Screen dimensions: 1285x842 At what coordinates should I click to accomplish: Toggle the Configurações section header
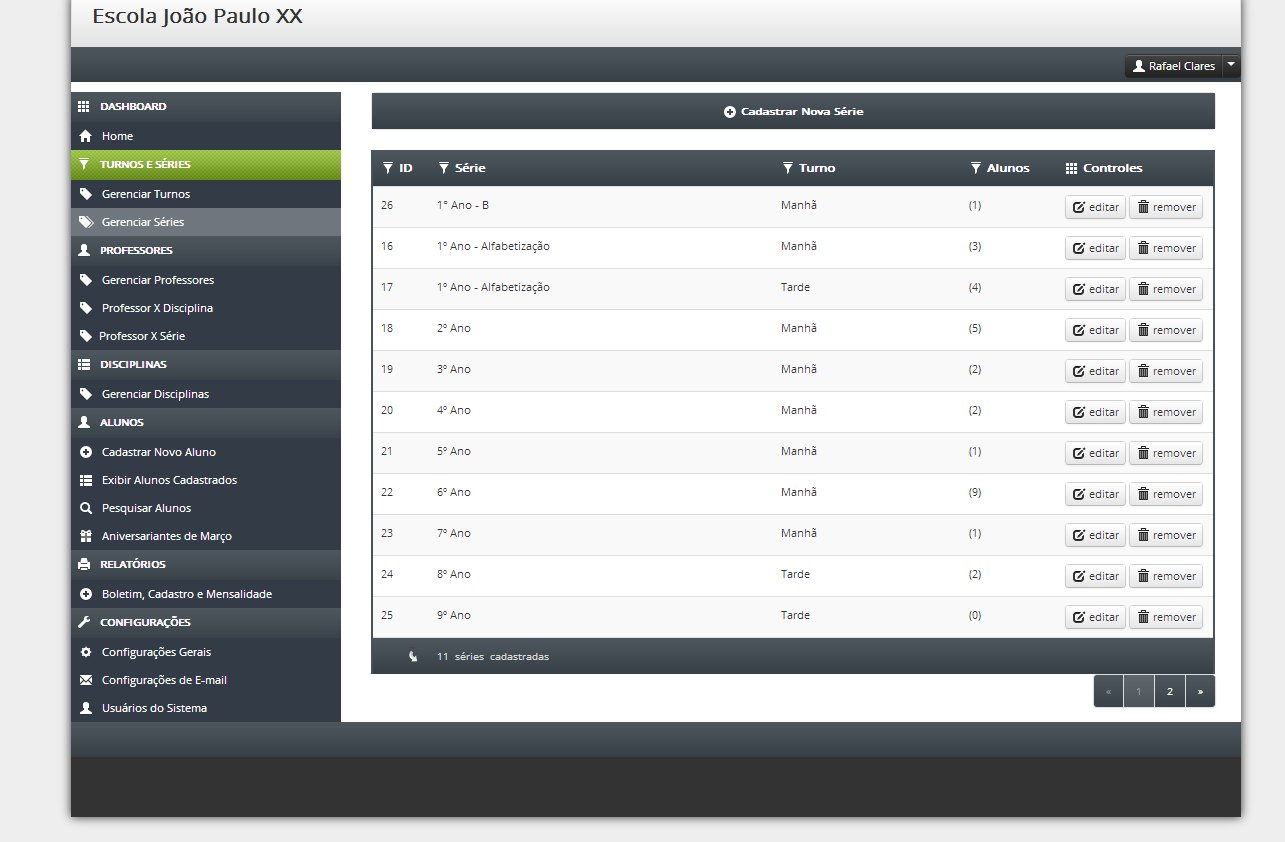[206, 622]
